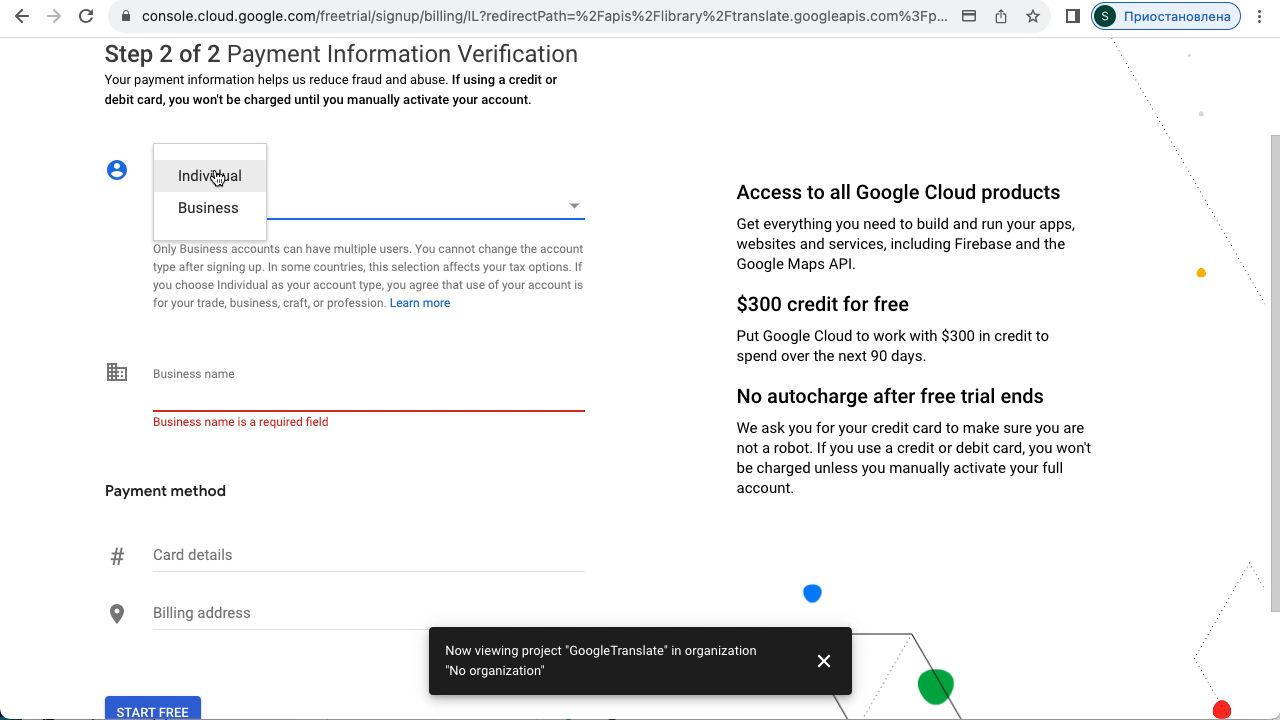Reload the current page
This screenshot has width=1280, height=720.
tap(86, 16)
